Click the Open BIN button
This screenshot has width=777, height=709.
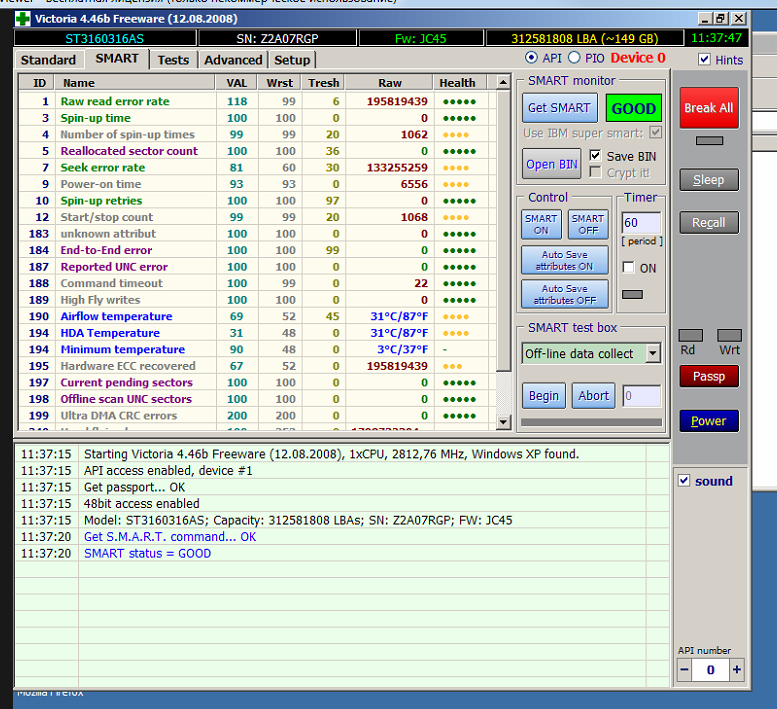pos(551,164)
